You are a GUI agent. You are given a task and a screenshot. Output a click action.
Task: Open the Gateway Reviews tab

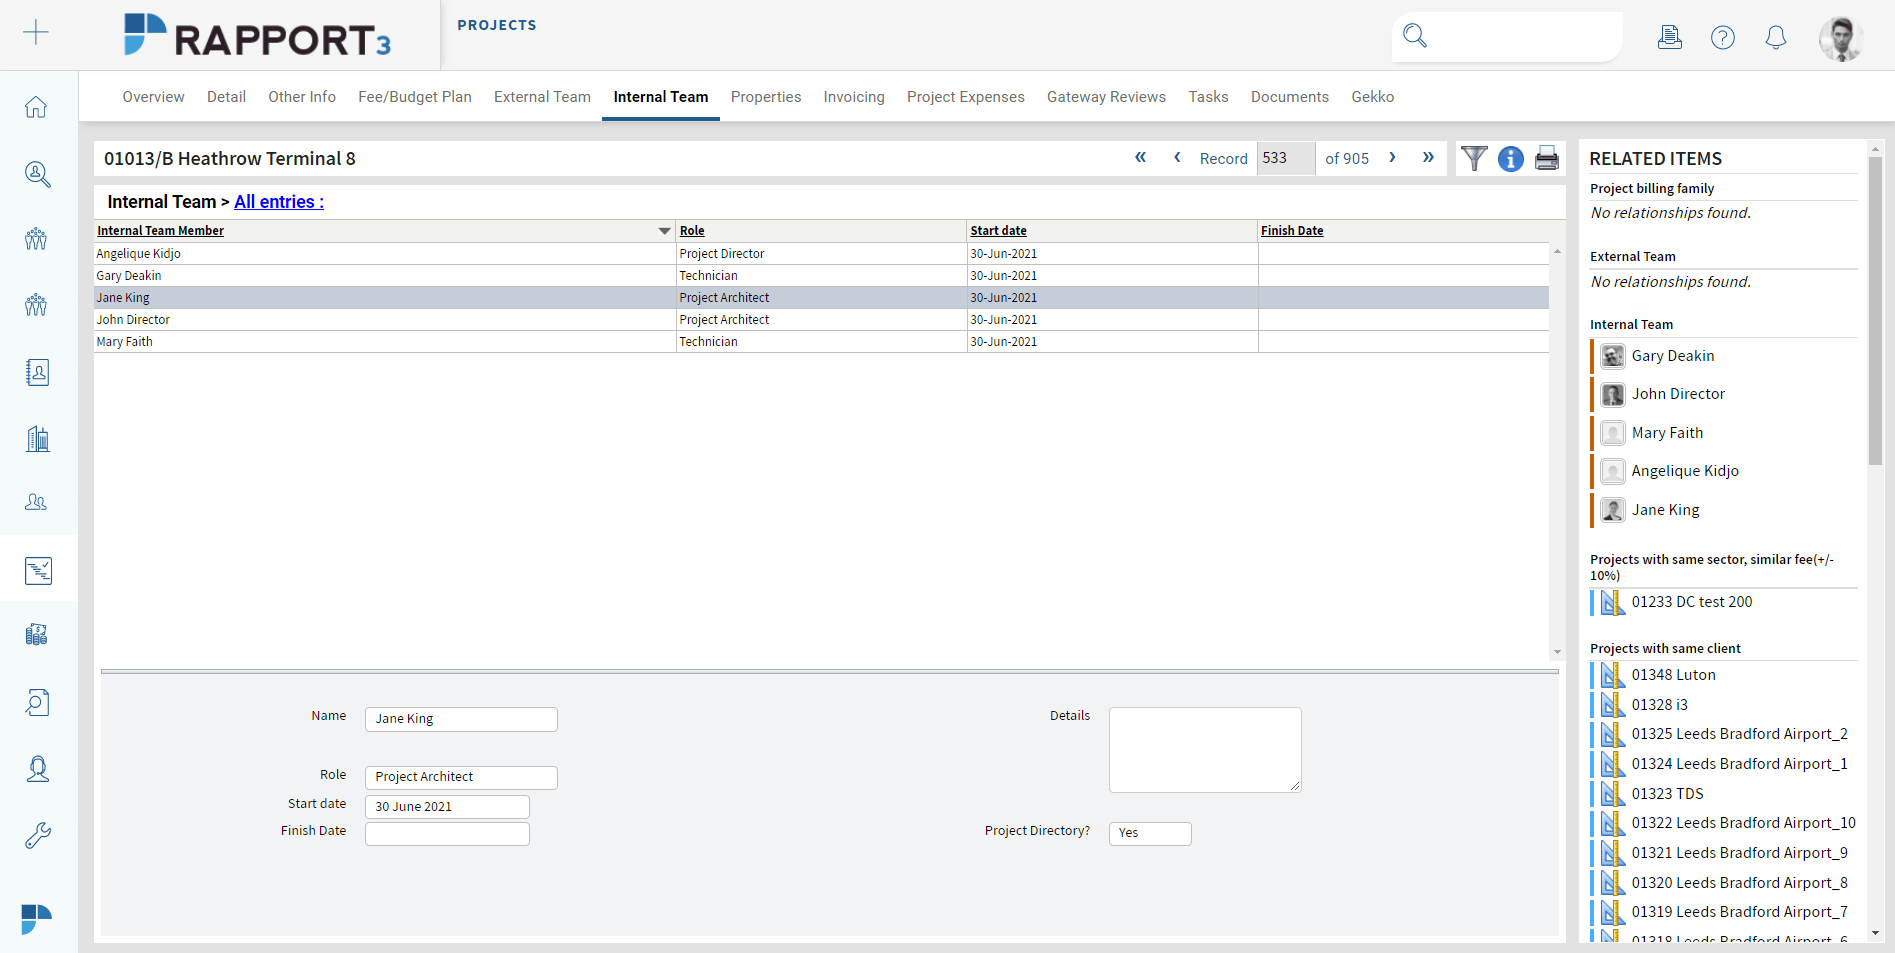click(1106, 96)
